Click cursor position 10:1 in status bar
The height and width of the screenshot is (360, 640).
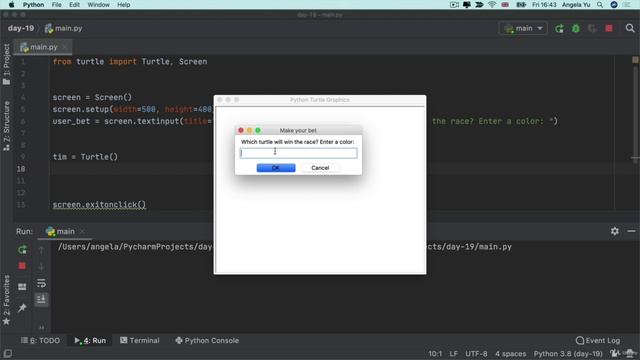pyautogui.click(x=435, y=353)
